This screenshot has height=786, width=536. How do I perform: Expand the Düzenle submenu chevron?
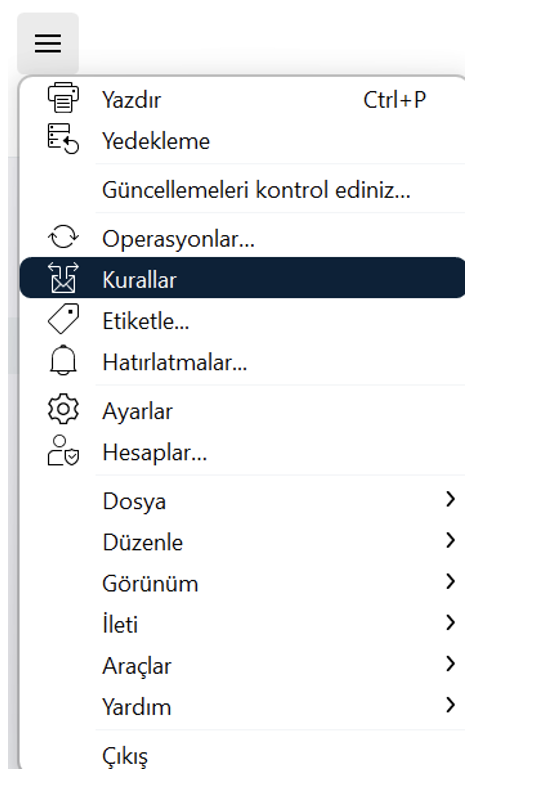450,540
